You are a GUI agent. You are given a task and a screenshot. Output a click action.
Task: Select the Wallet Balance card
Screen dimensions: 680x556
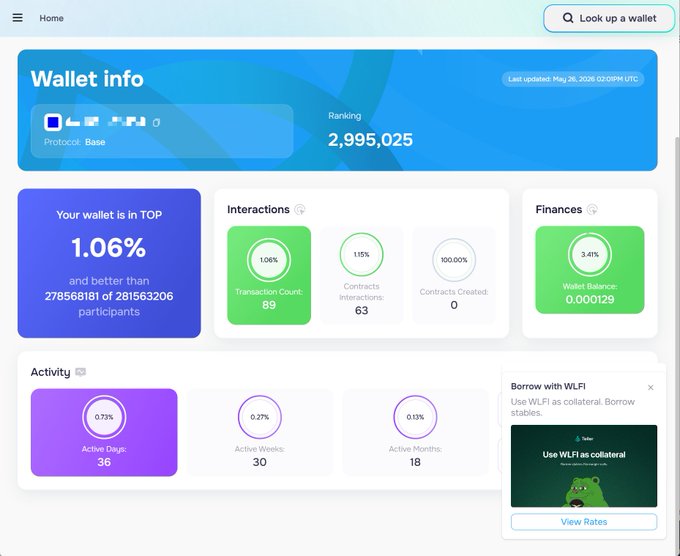coord(590,270)
